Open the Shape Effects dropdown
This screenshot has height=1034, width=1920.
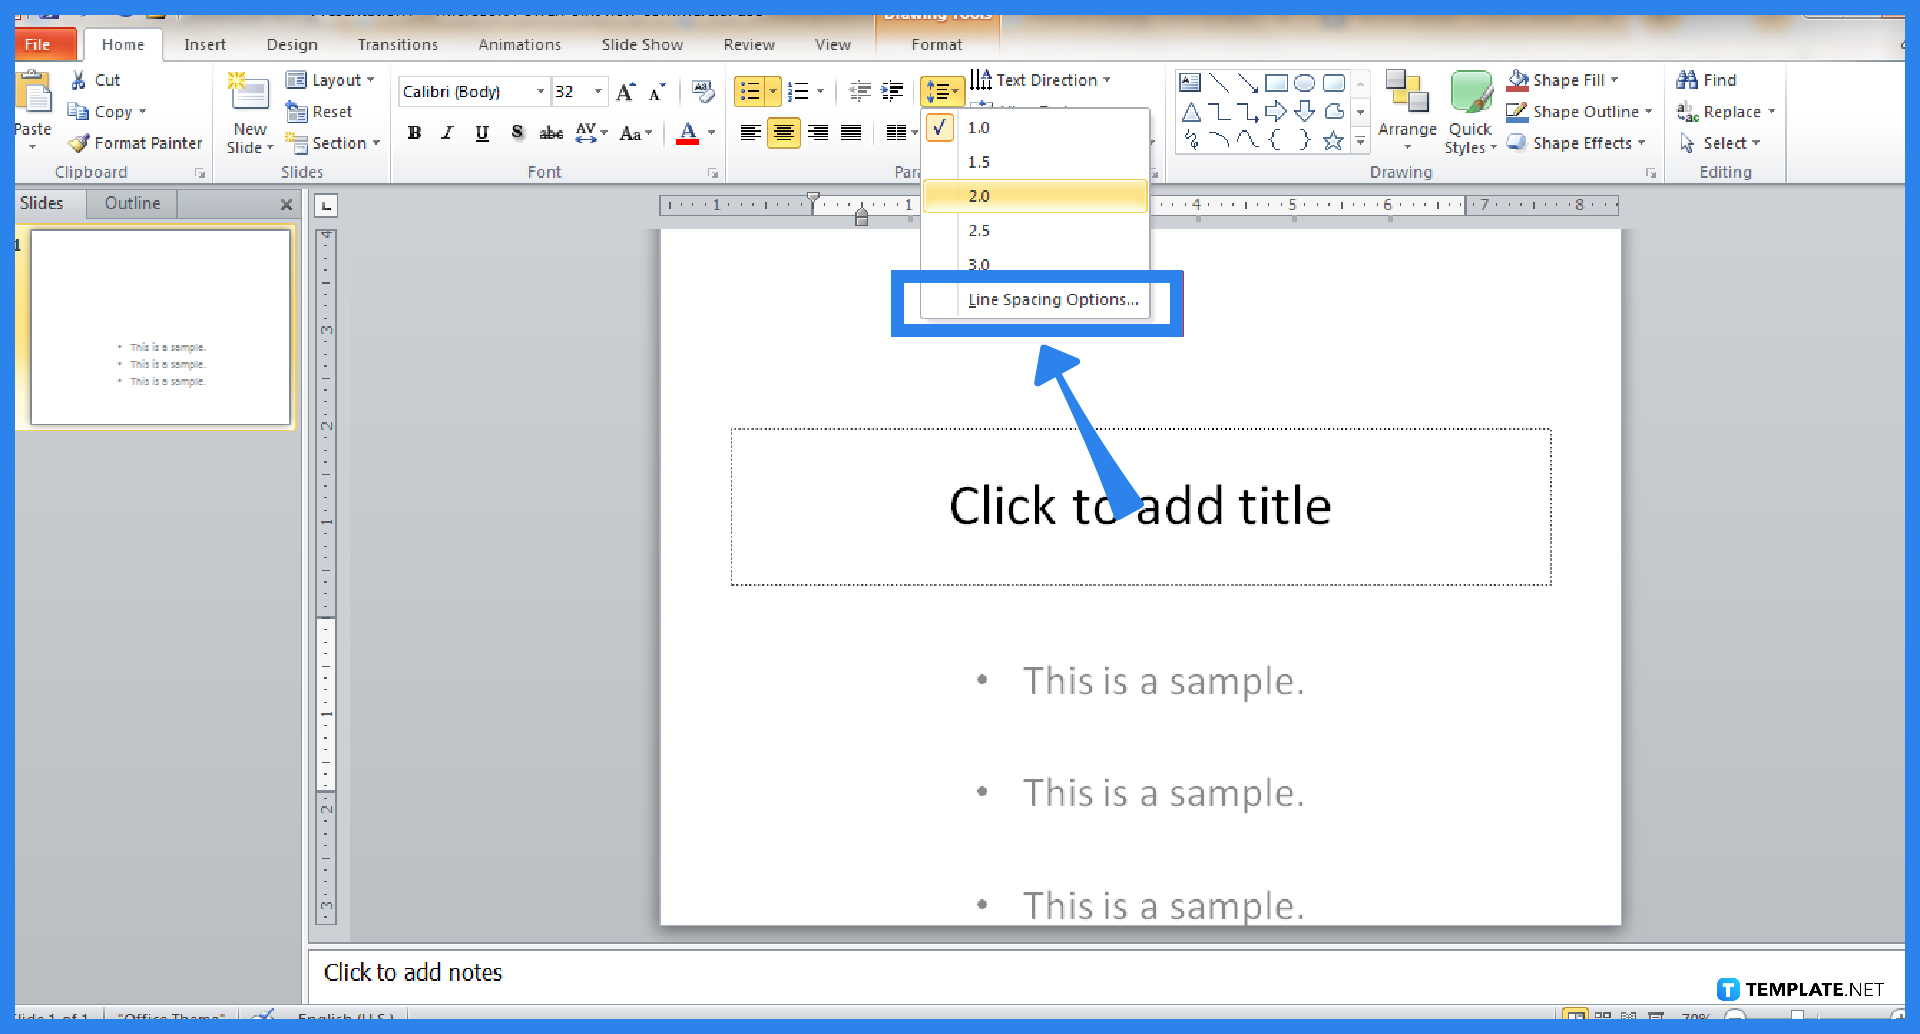pyautogui.click(x=1576, y=143)
